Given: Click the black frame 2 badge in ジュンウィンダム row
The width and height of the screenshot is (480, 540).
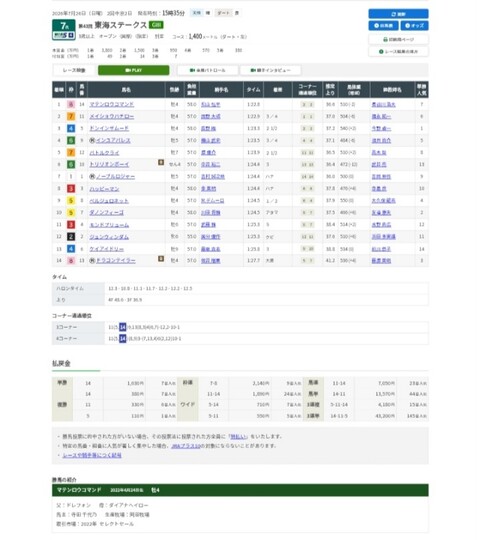Looking at the screenshot, I should click(x=71, y=237).
